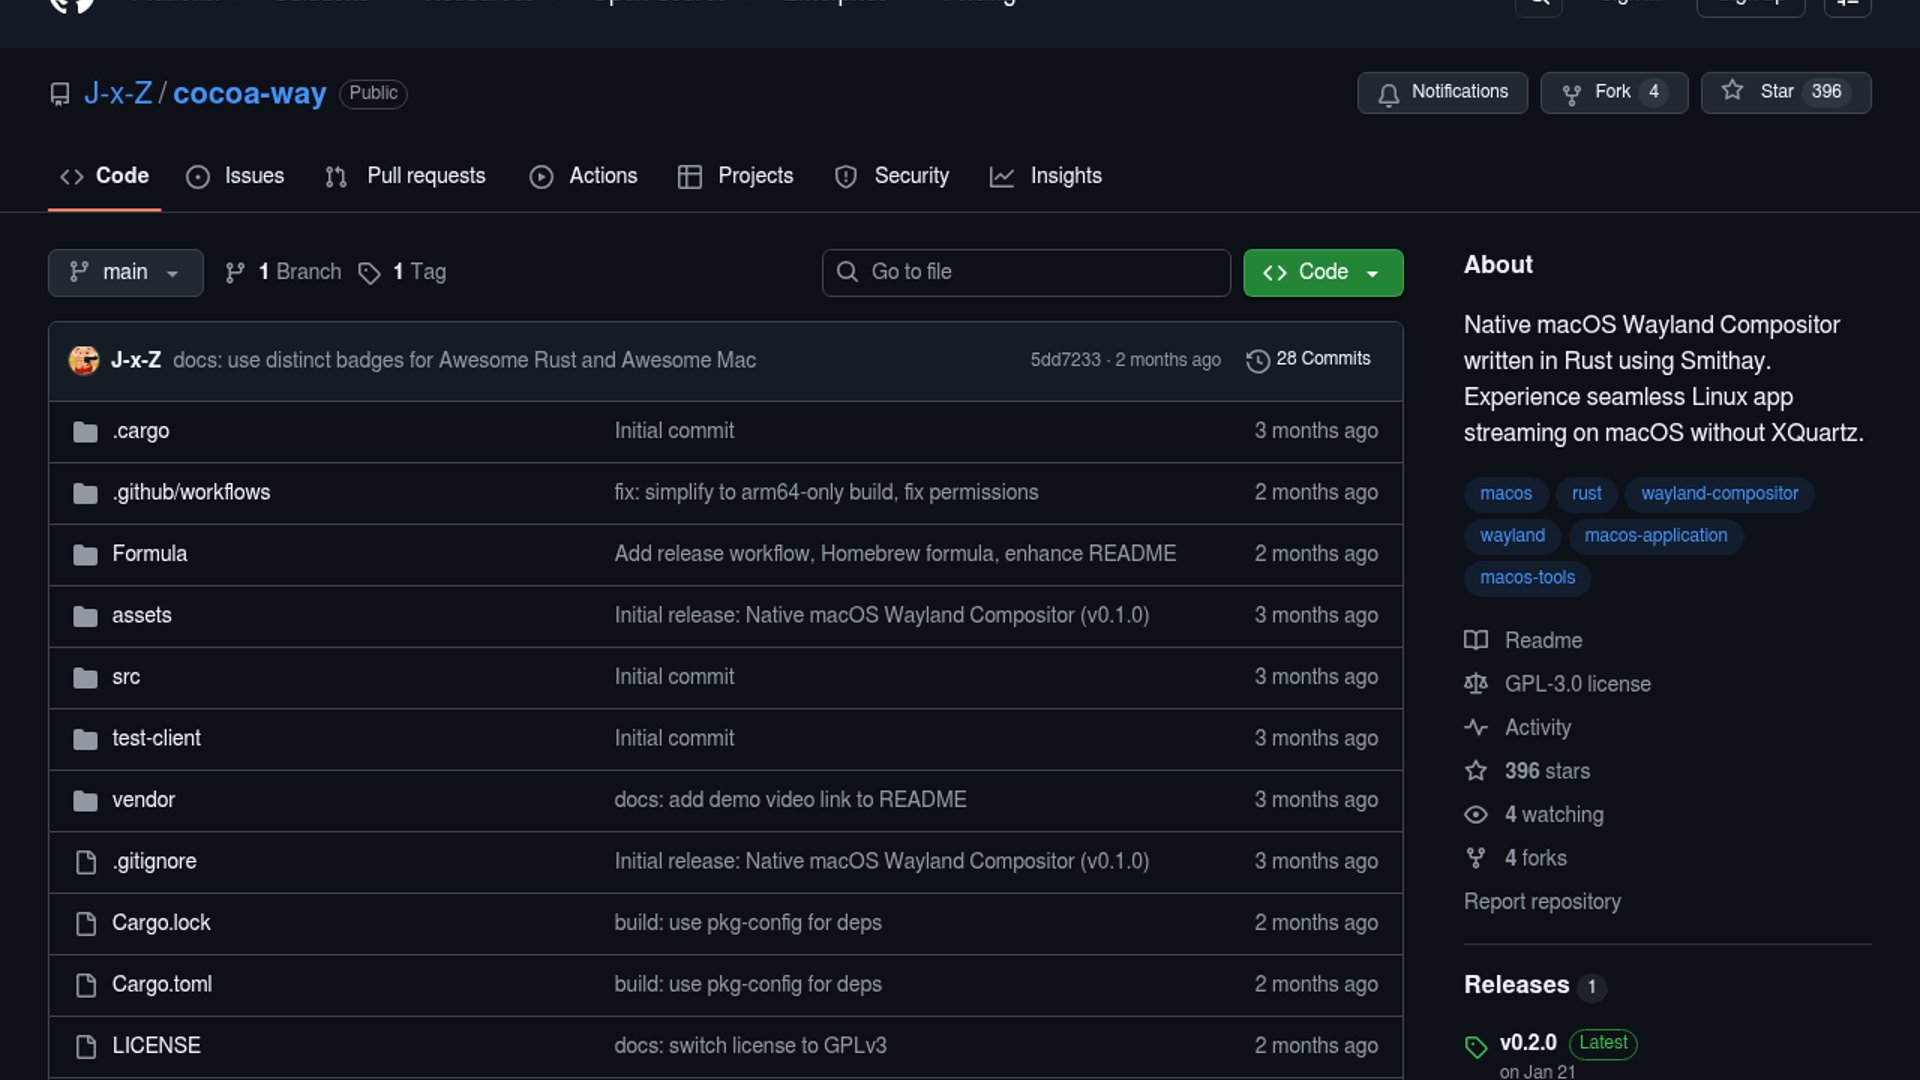Switch to the Issues tab

pos(236,176)
